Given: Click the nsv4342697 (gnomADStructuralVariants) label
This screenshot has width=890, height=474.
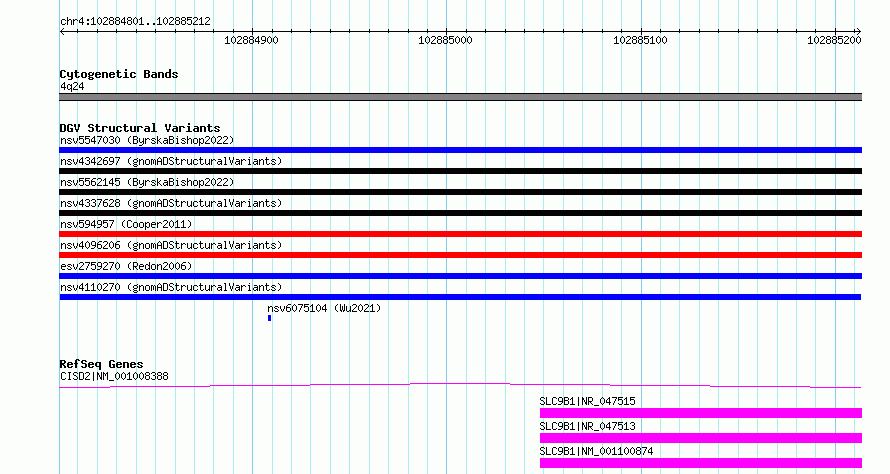Looking at the screenshot, I should tap(171, 161).
